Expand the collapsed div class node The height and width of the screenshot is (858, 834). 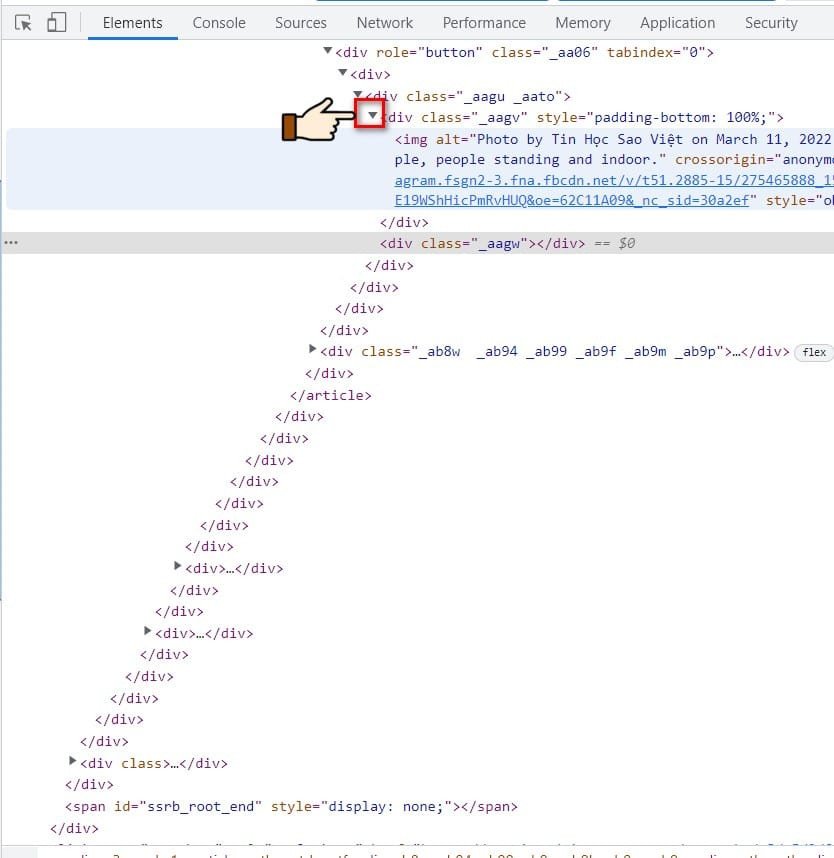tap(73, 762)
